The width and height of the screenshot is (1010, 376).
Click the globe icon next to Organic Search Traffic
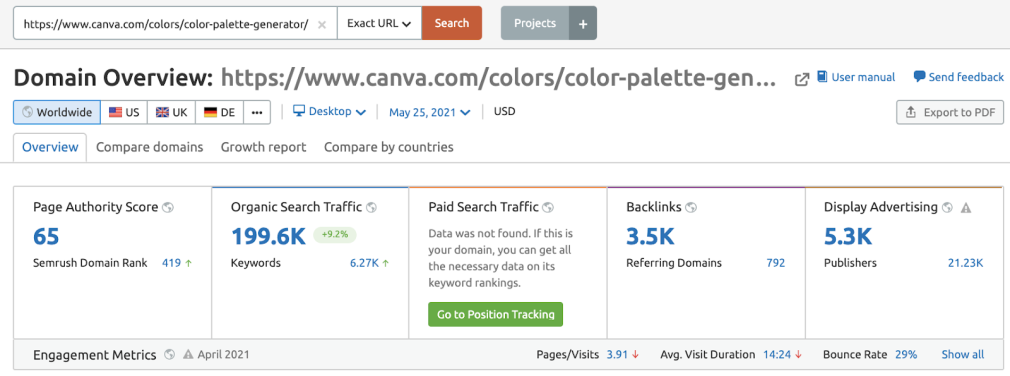(371, 207)
